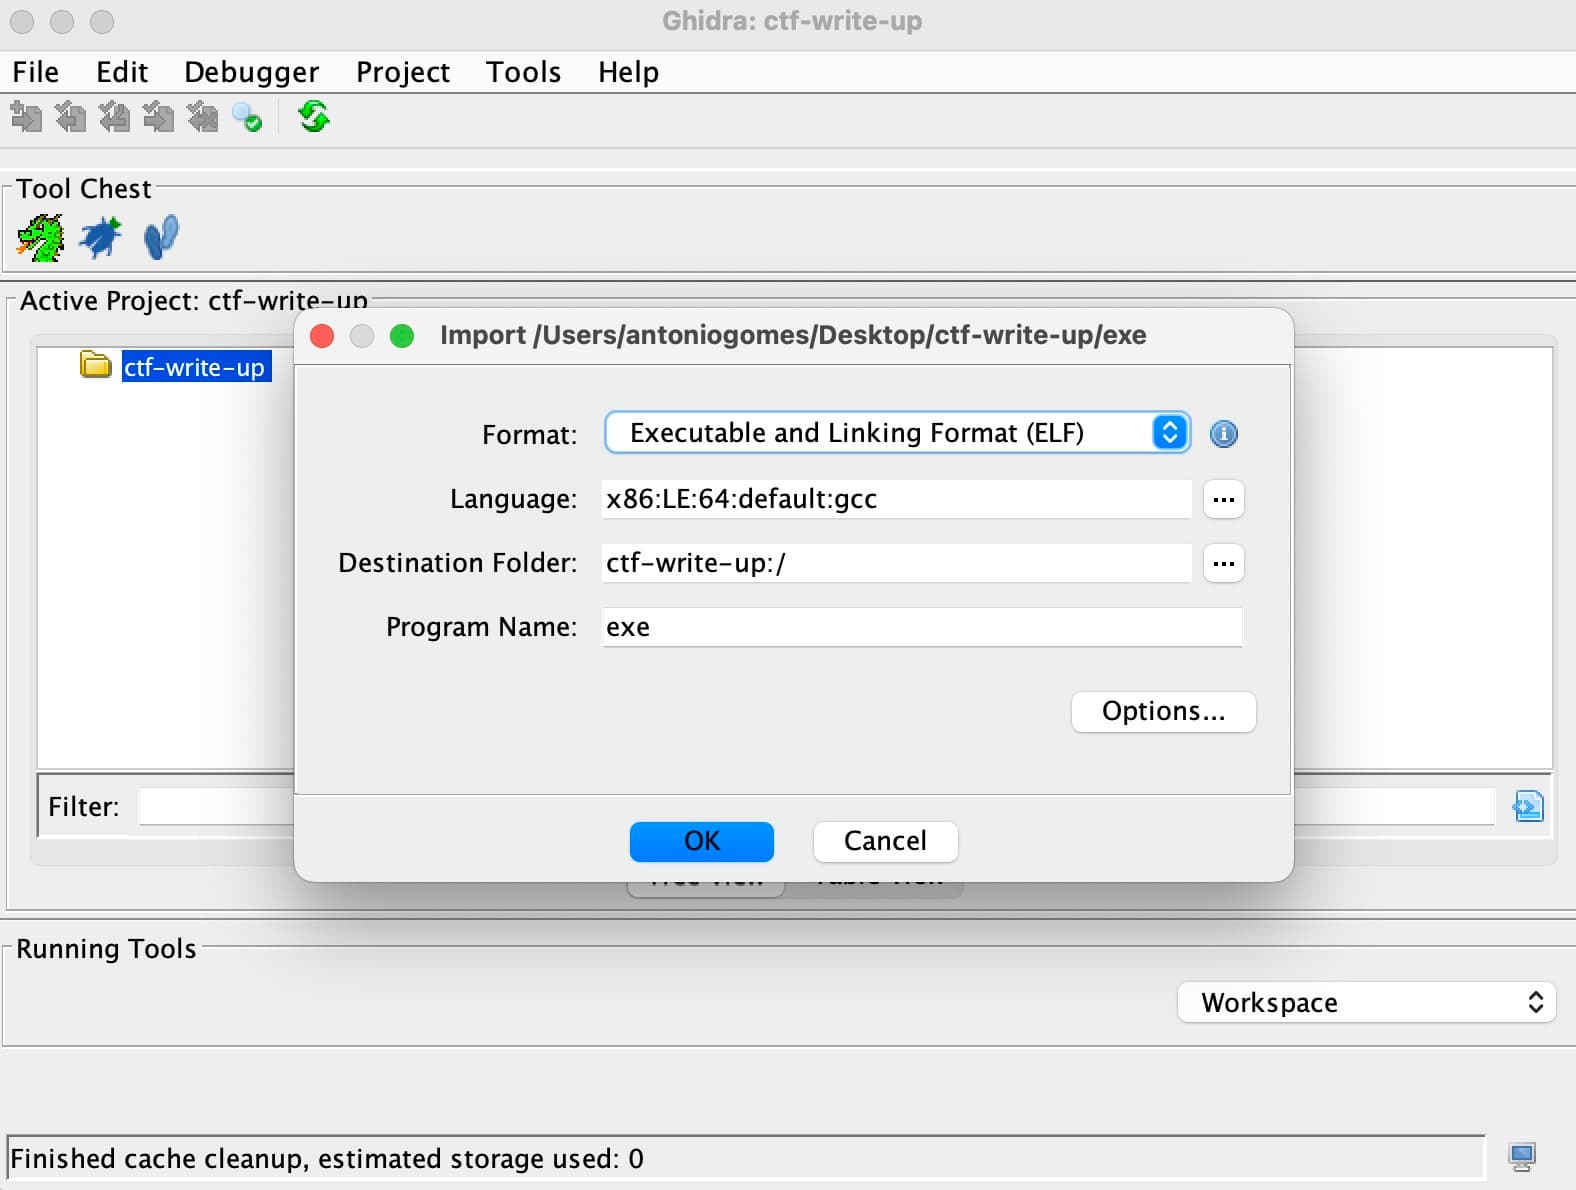Click the View Checkouts magnifier icon

(x=246, y=117)
